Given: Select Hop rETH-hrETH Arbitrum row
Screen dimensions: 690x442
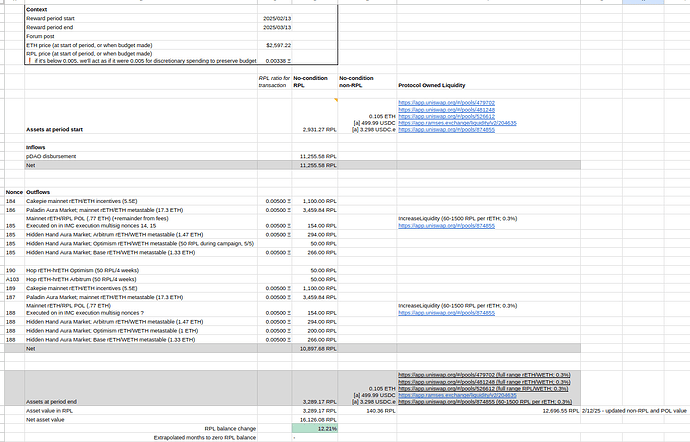Looking at the screenshot, I should [141, 279].
